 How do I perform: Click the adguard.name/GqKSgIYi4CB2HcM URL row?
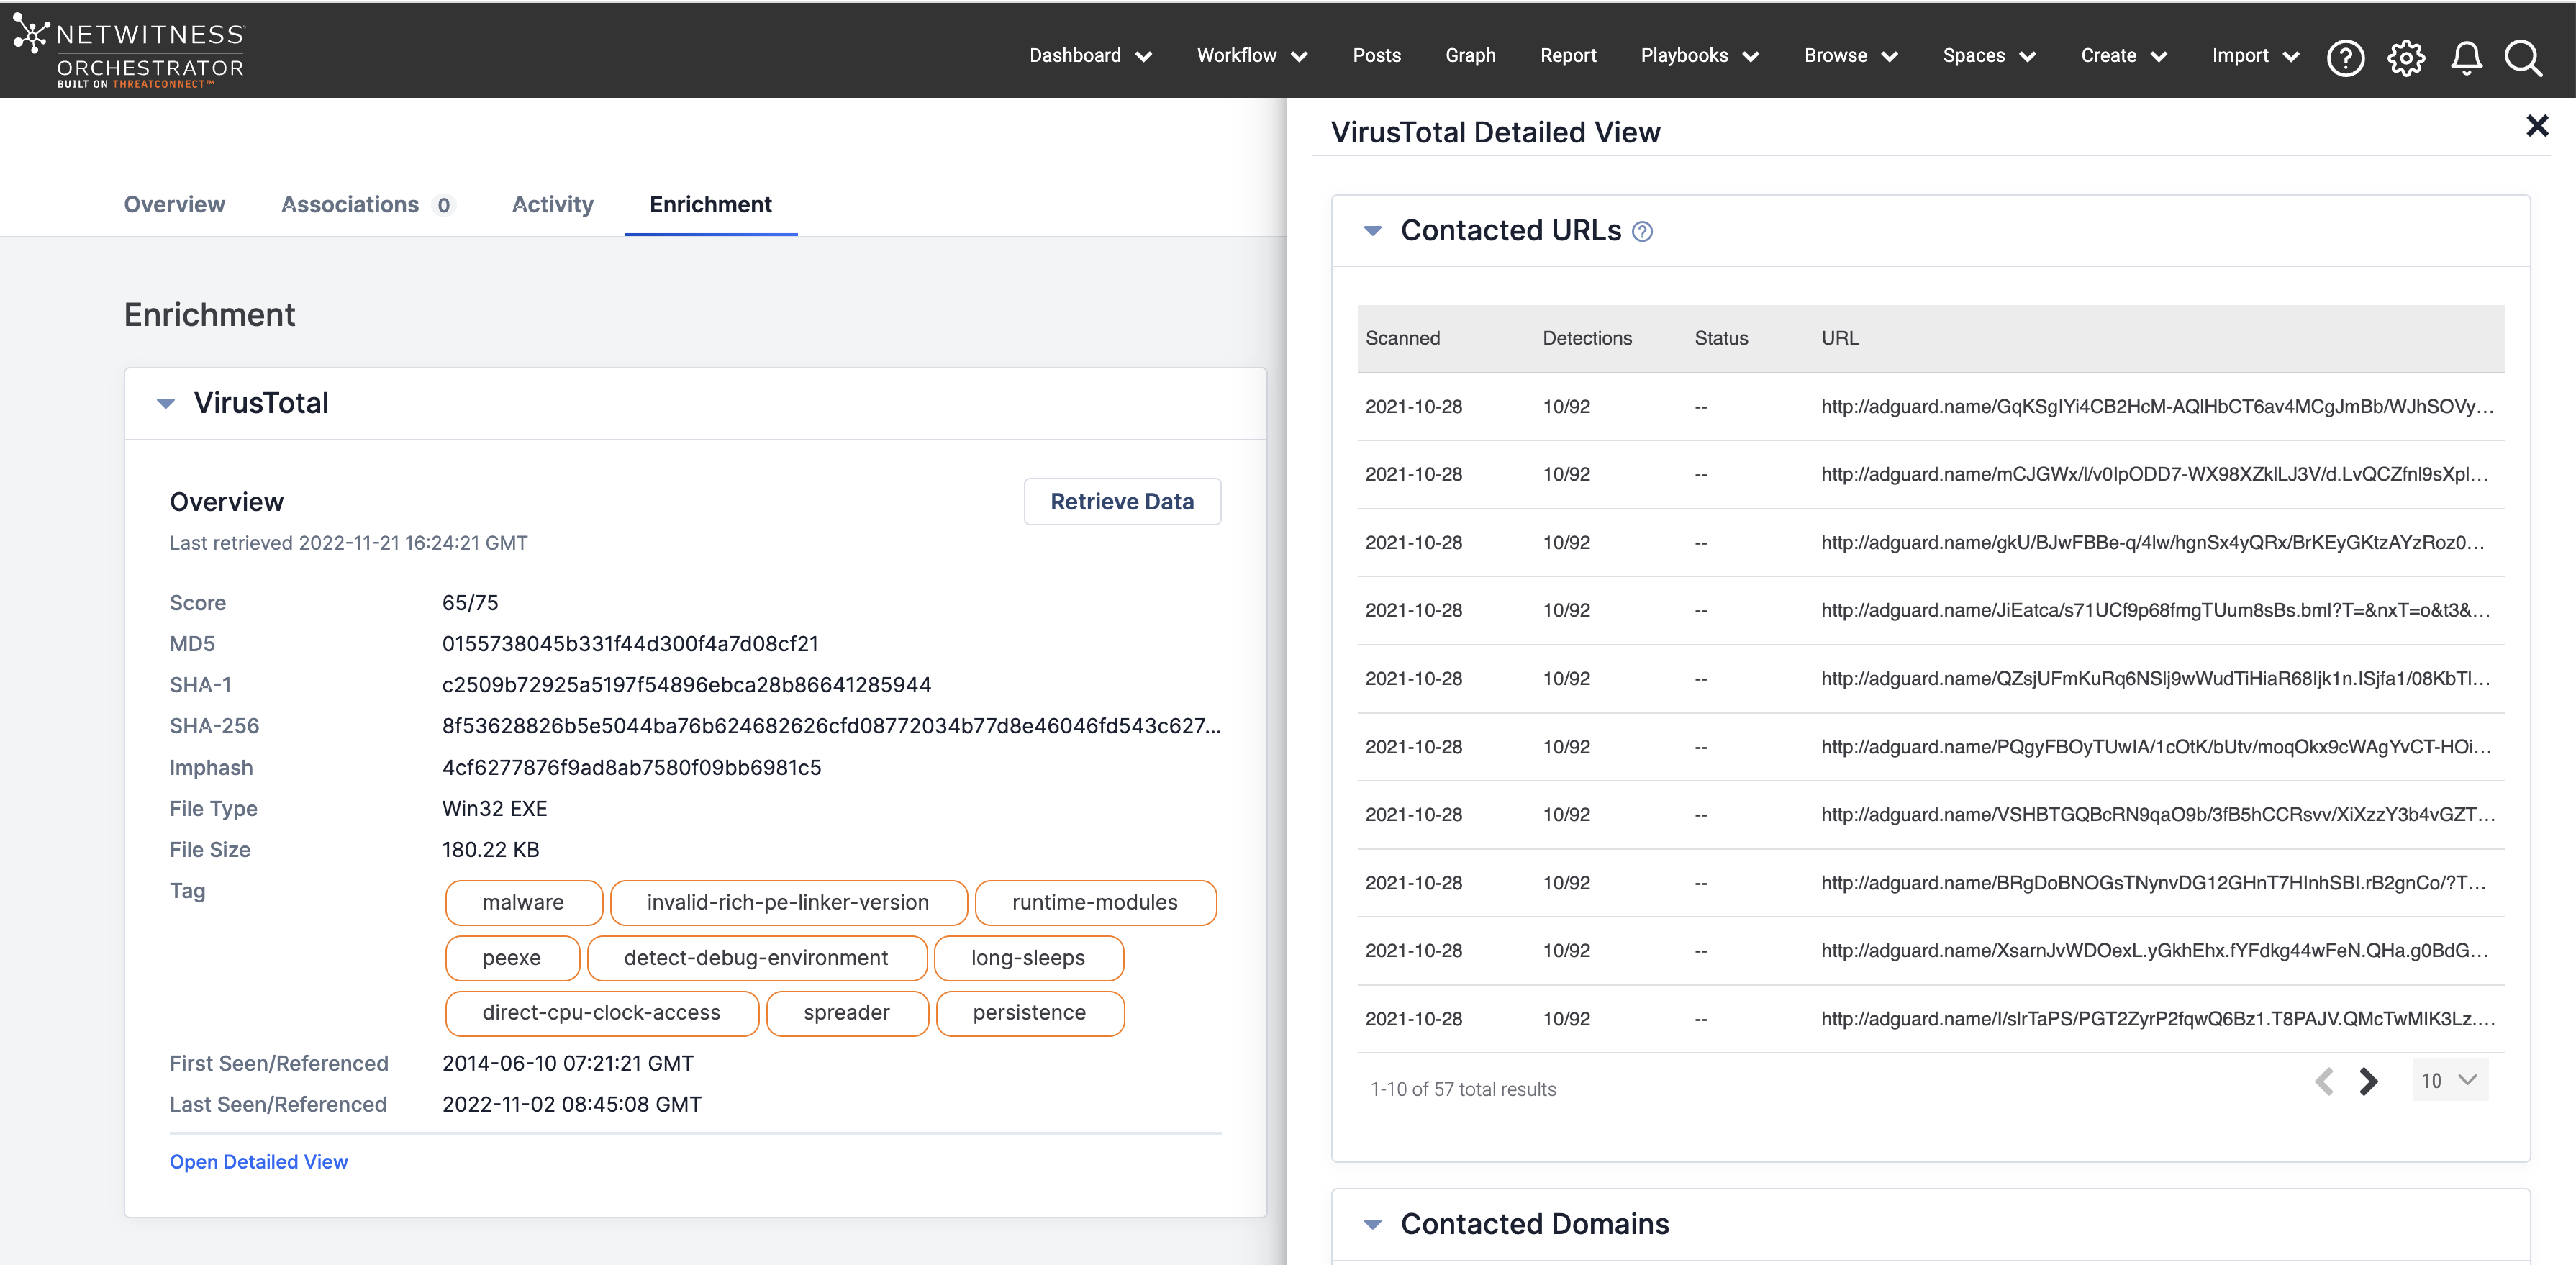(1930, 407)
